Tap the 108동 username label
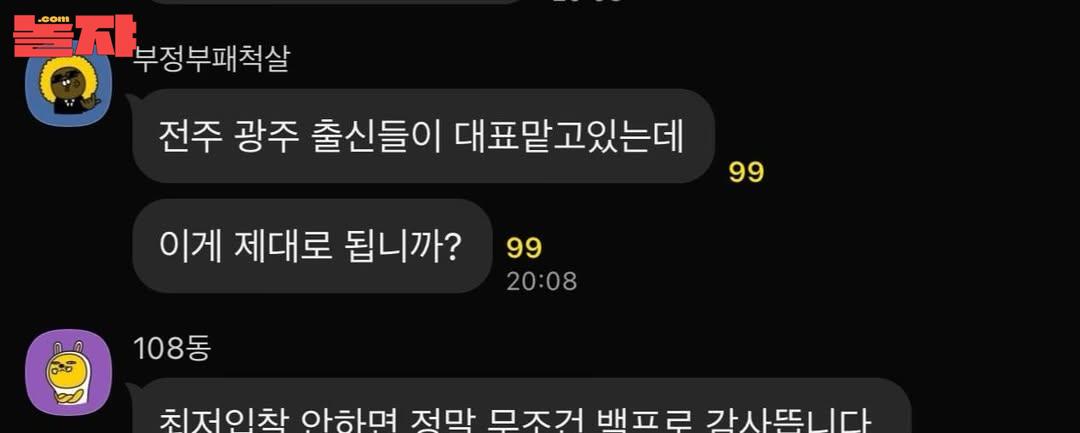This screenshot has height=433, width=1080. tap(172, 350)
